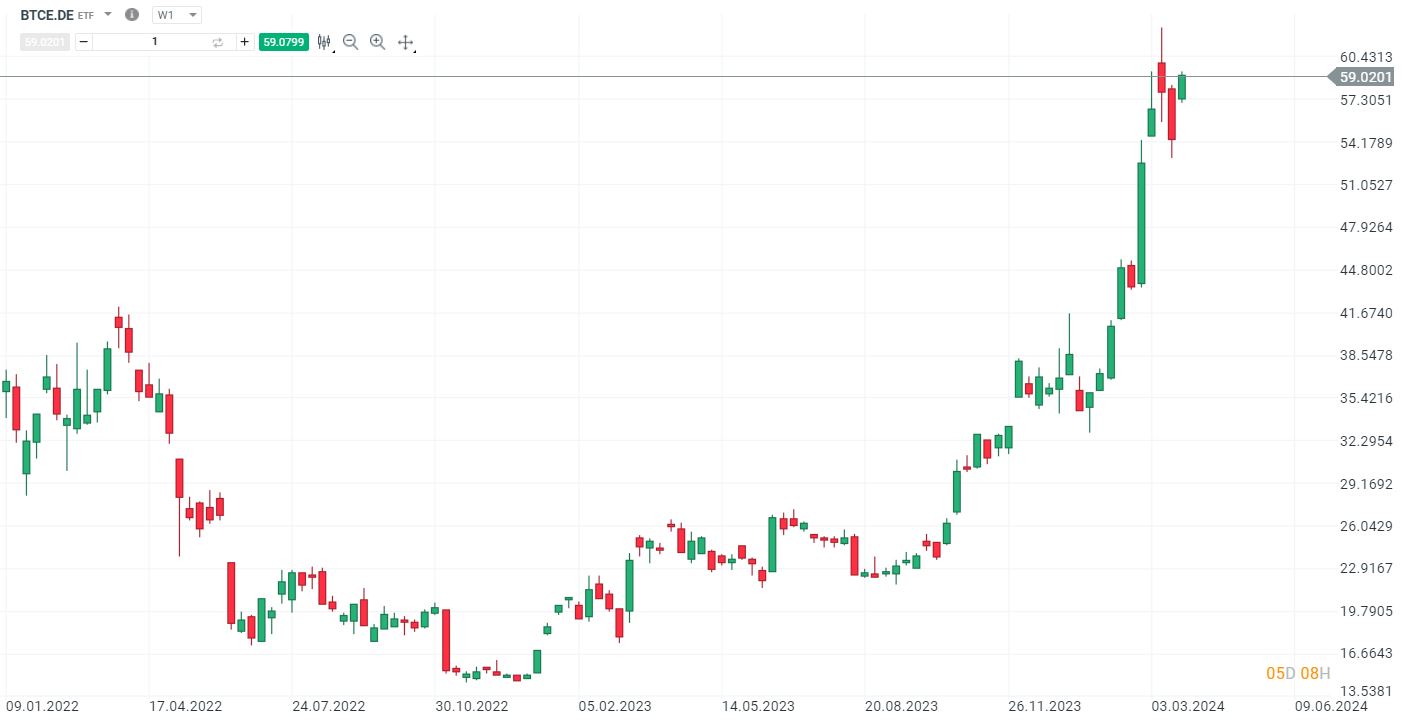The width and height of the screenshot is (1402, 719).
Task: Click the grey 59.0201 sell price button
Action: pyautogui.click(x=45, y=42)
